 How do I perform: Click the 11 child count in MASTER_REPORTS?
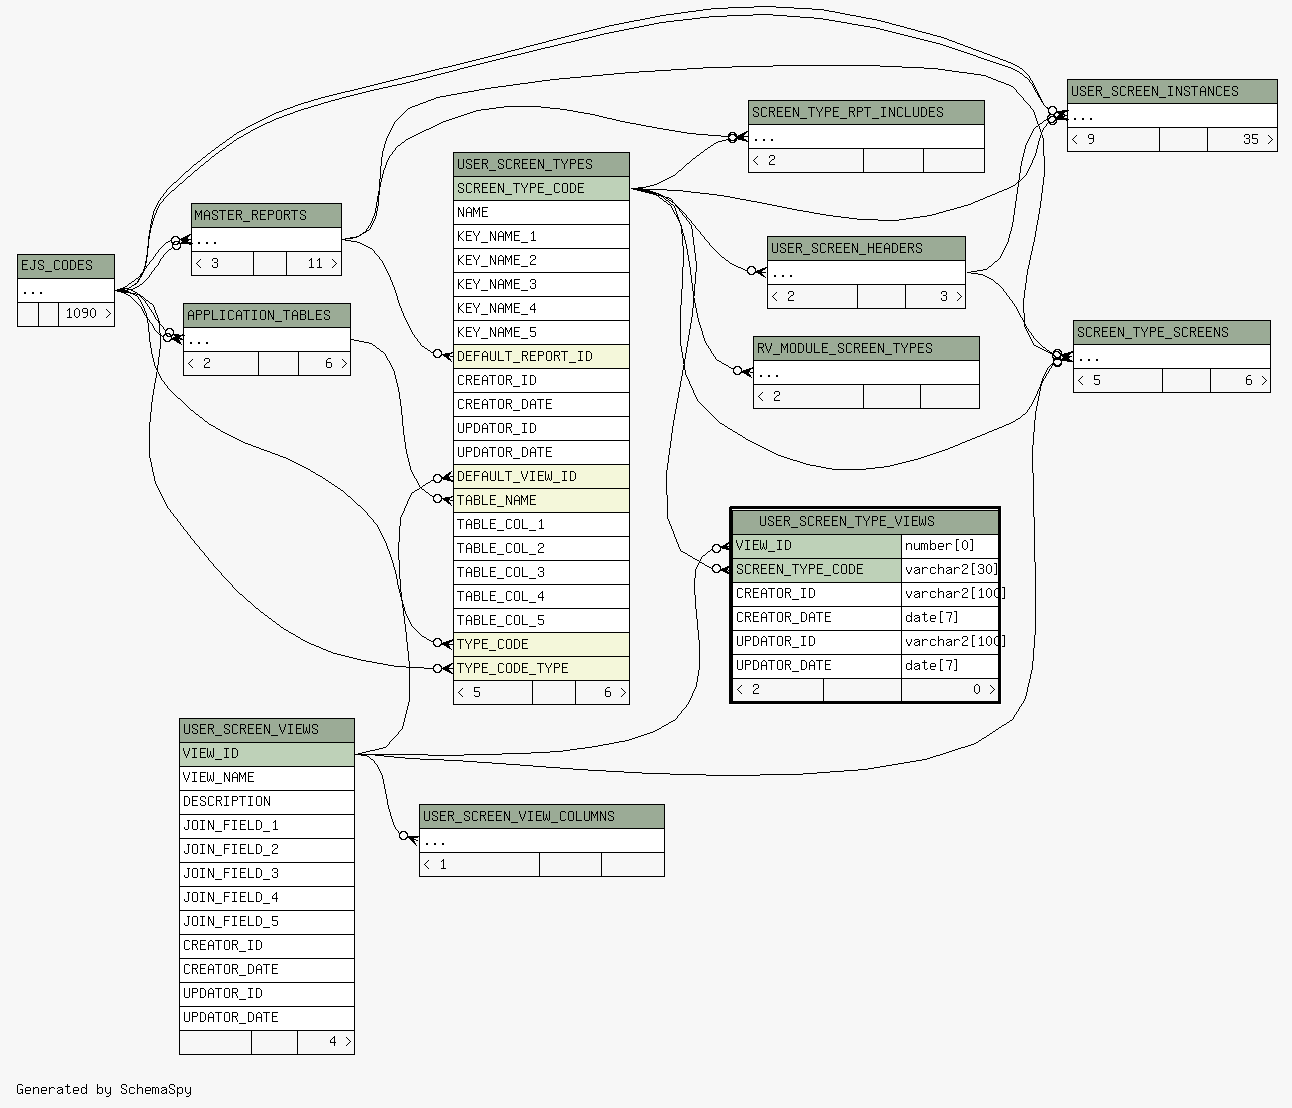click(314, 264)
